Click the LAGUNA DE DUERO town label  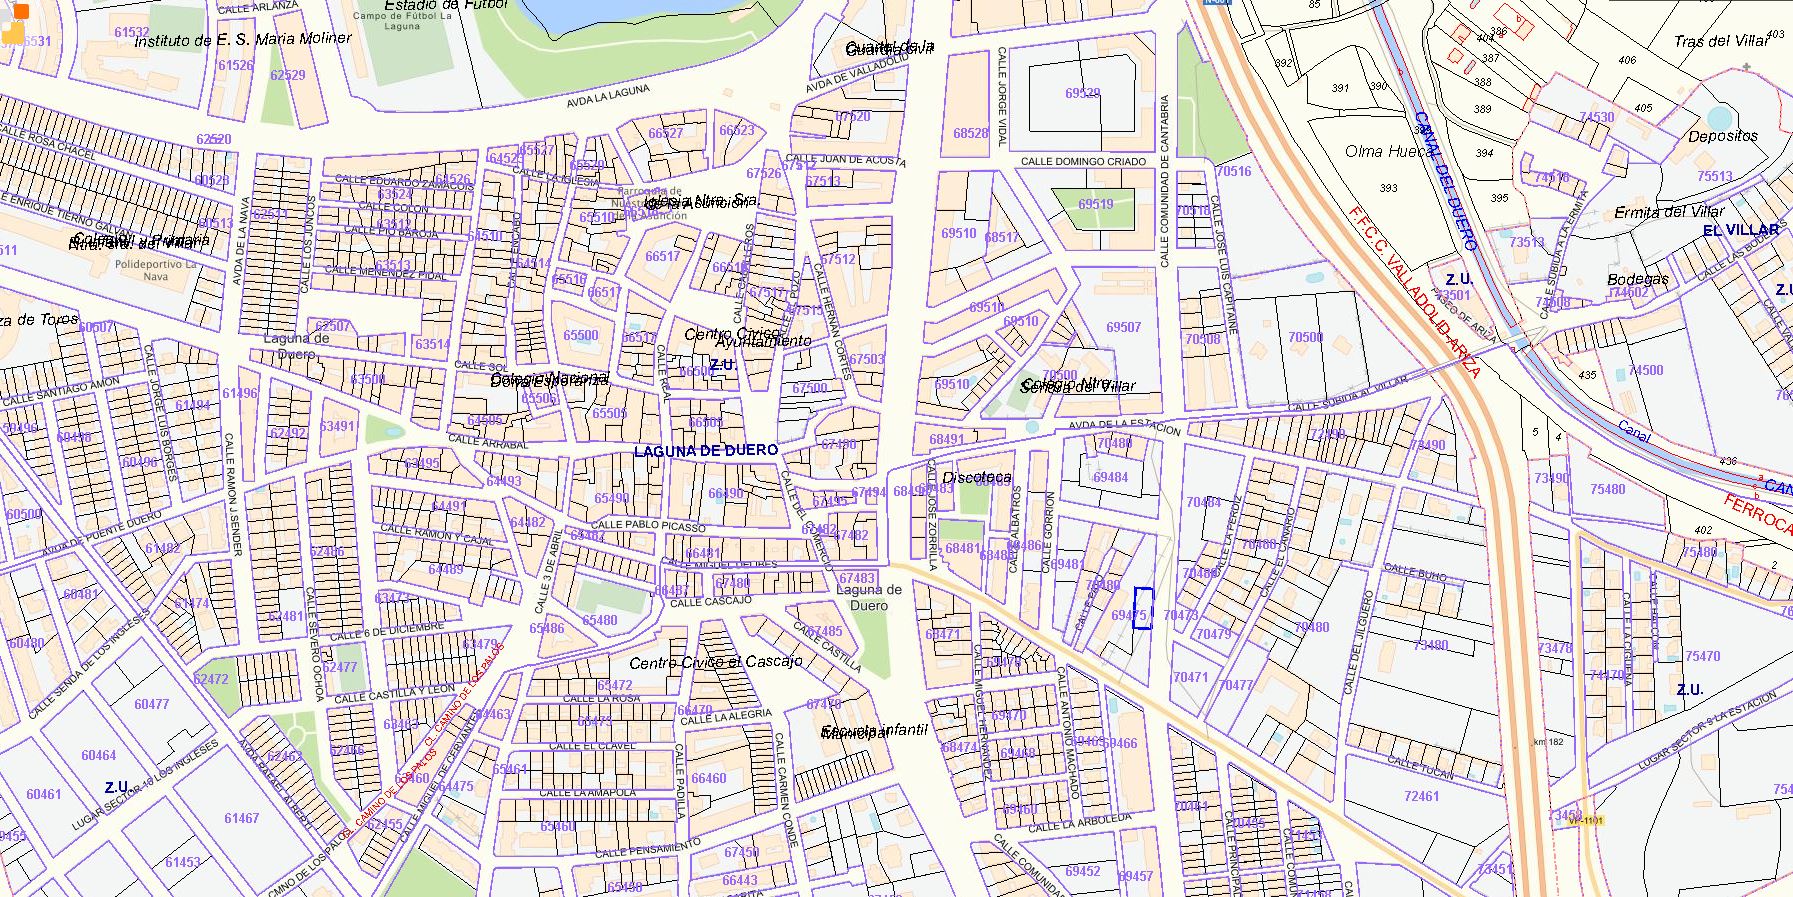coord(705,451)
